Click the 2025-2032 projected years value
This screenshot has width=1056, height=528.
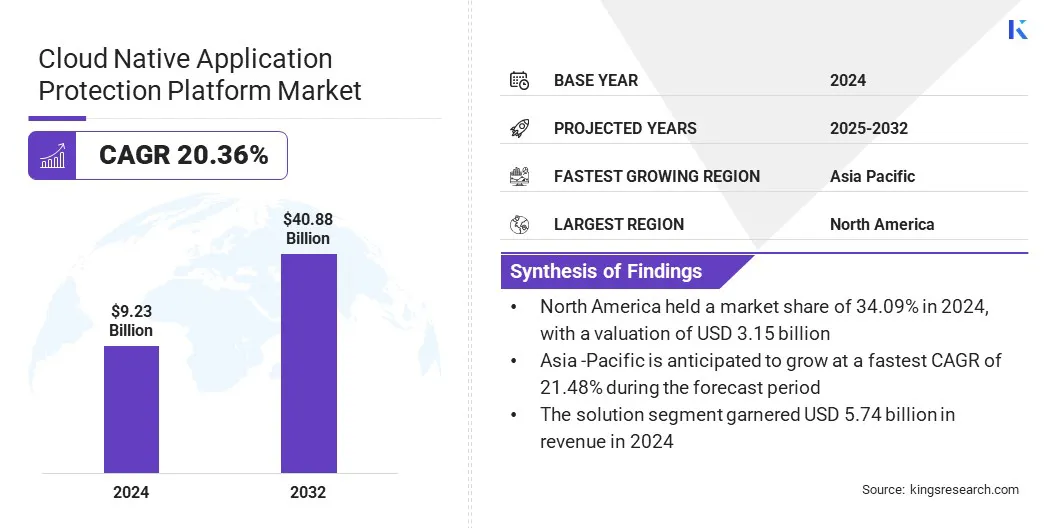868,128
